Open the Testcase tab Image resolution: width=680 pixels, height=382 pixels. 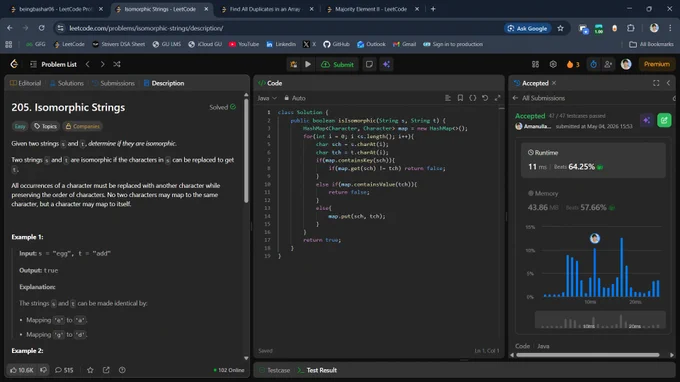tap(274, 370)
